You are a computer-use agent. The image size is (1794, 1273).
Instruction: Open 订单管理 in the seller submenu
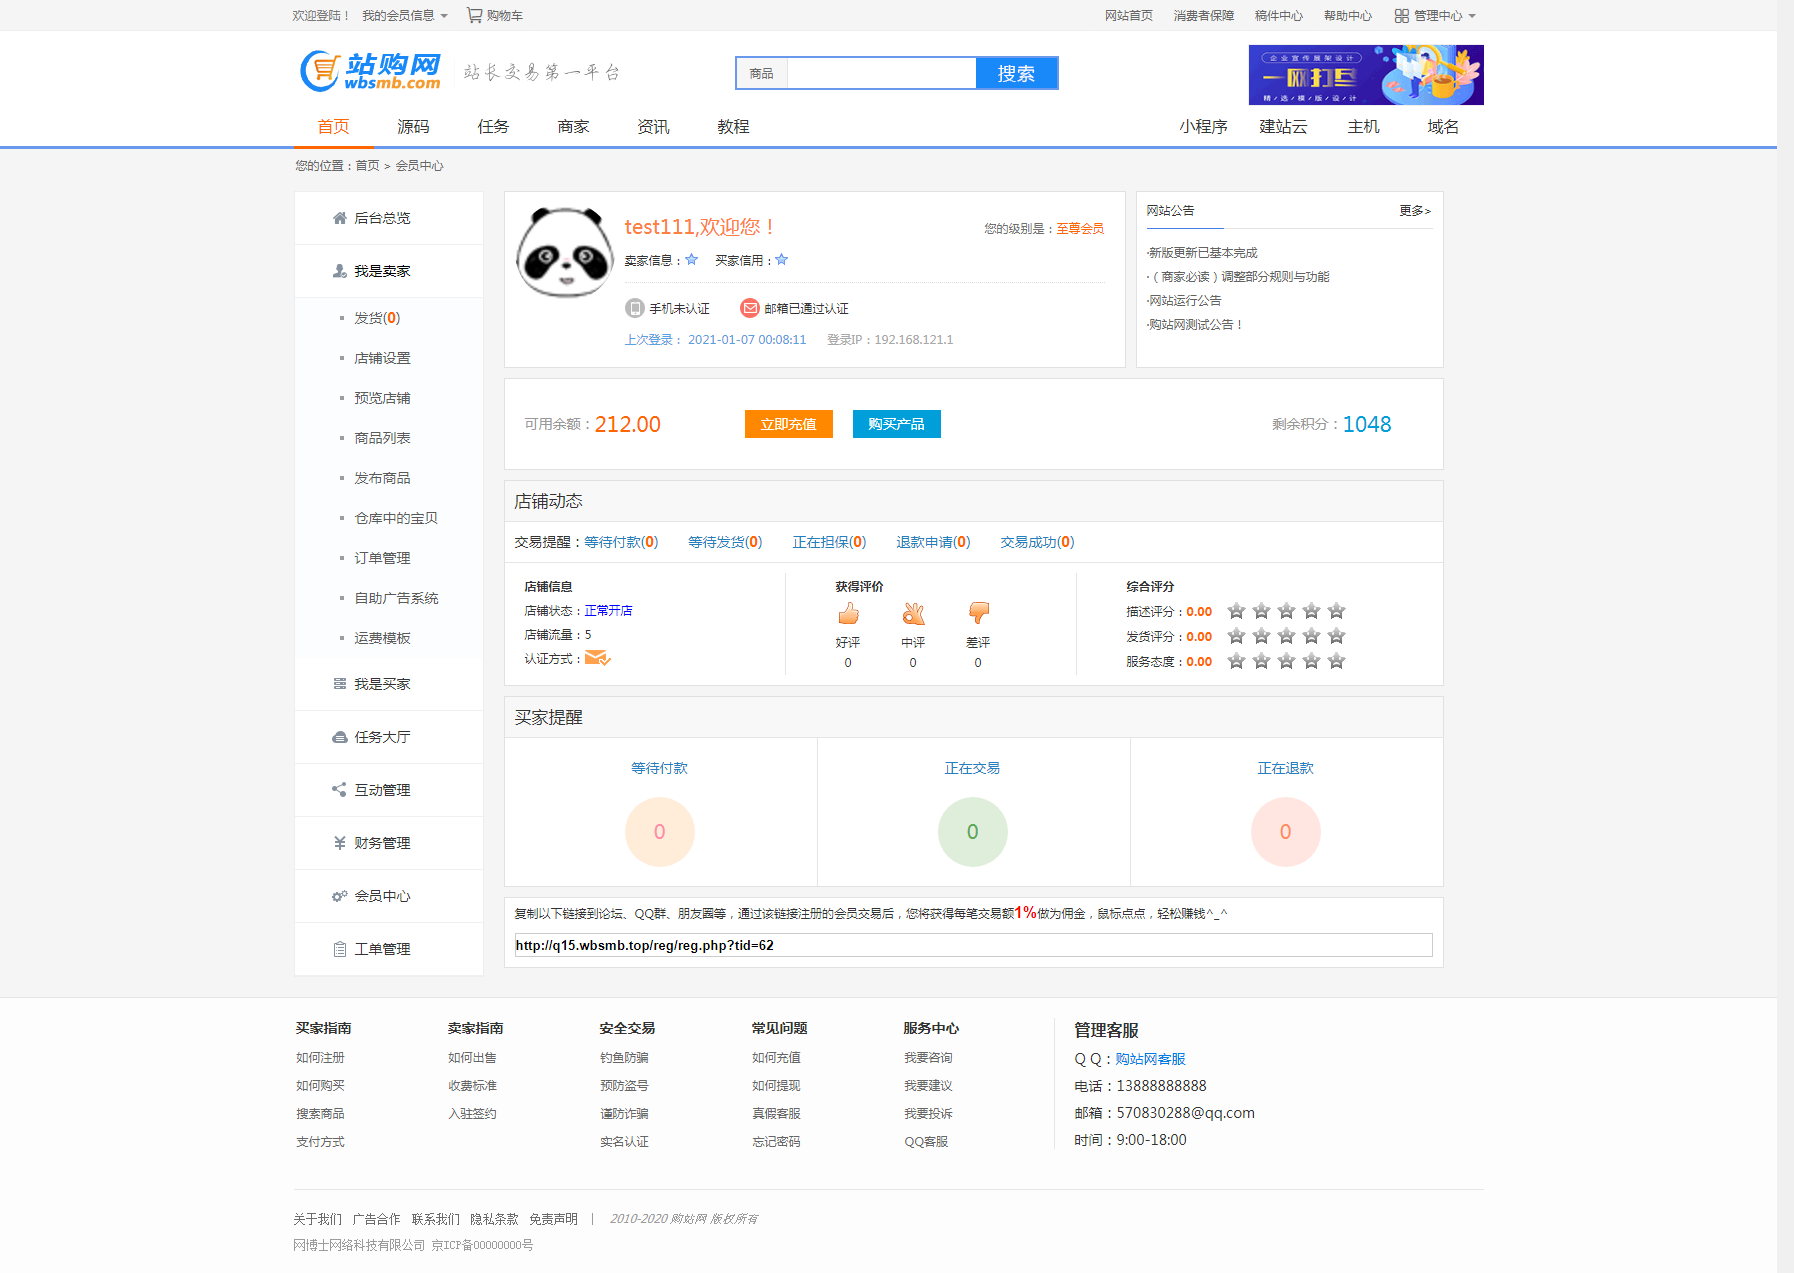pos(382,558)
